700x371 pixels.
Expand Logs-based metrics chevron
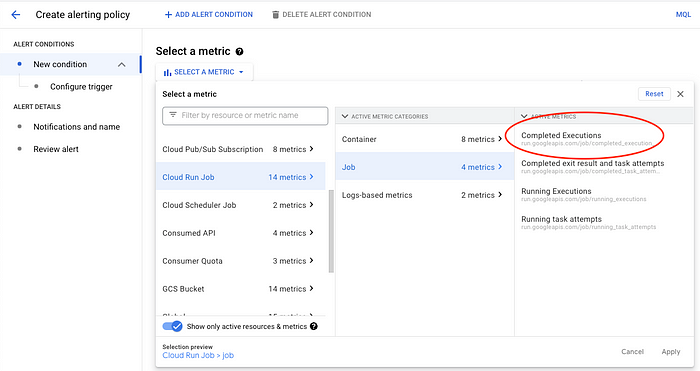(x=500, y=195)
